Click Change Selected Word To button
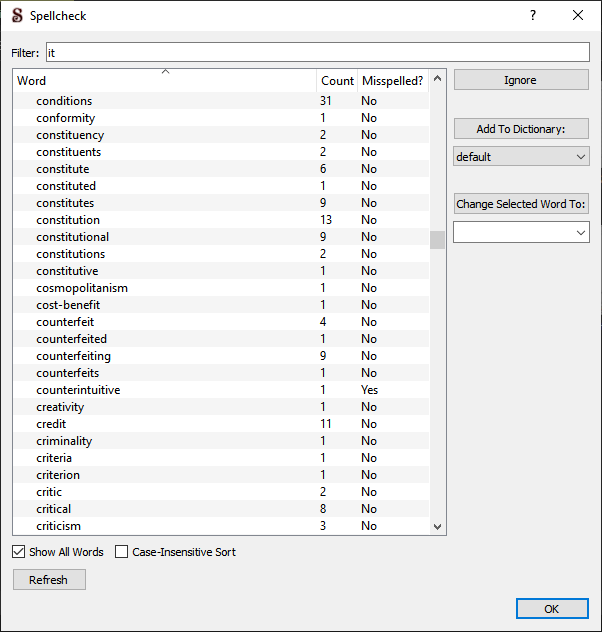 (x=521, y=204)
